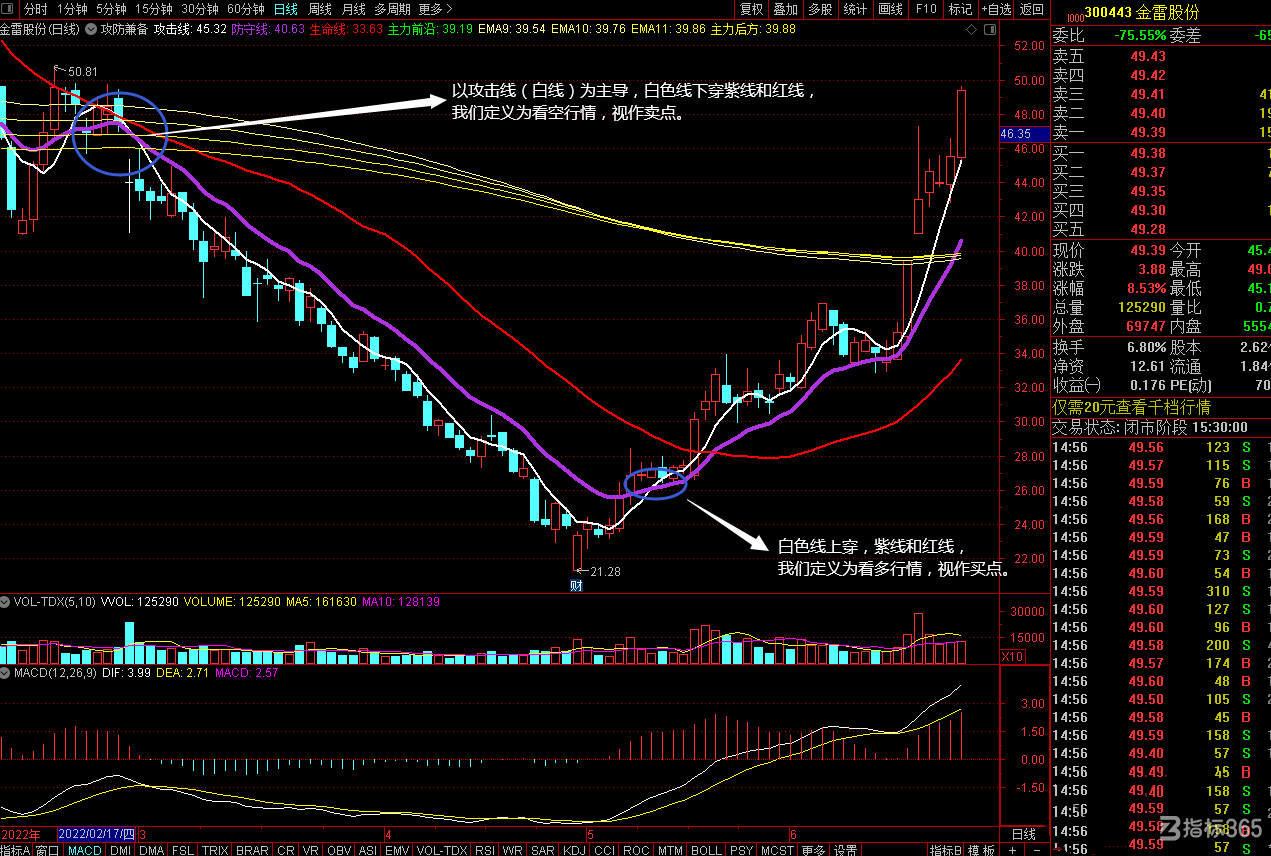Select the MACD indicator tab
The width and height of the screenshot is (1271, 856).
coord(85,850)
